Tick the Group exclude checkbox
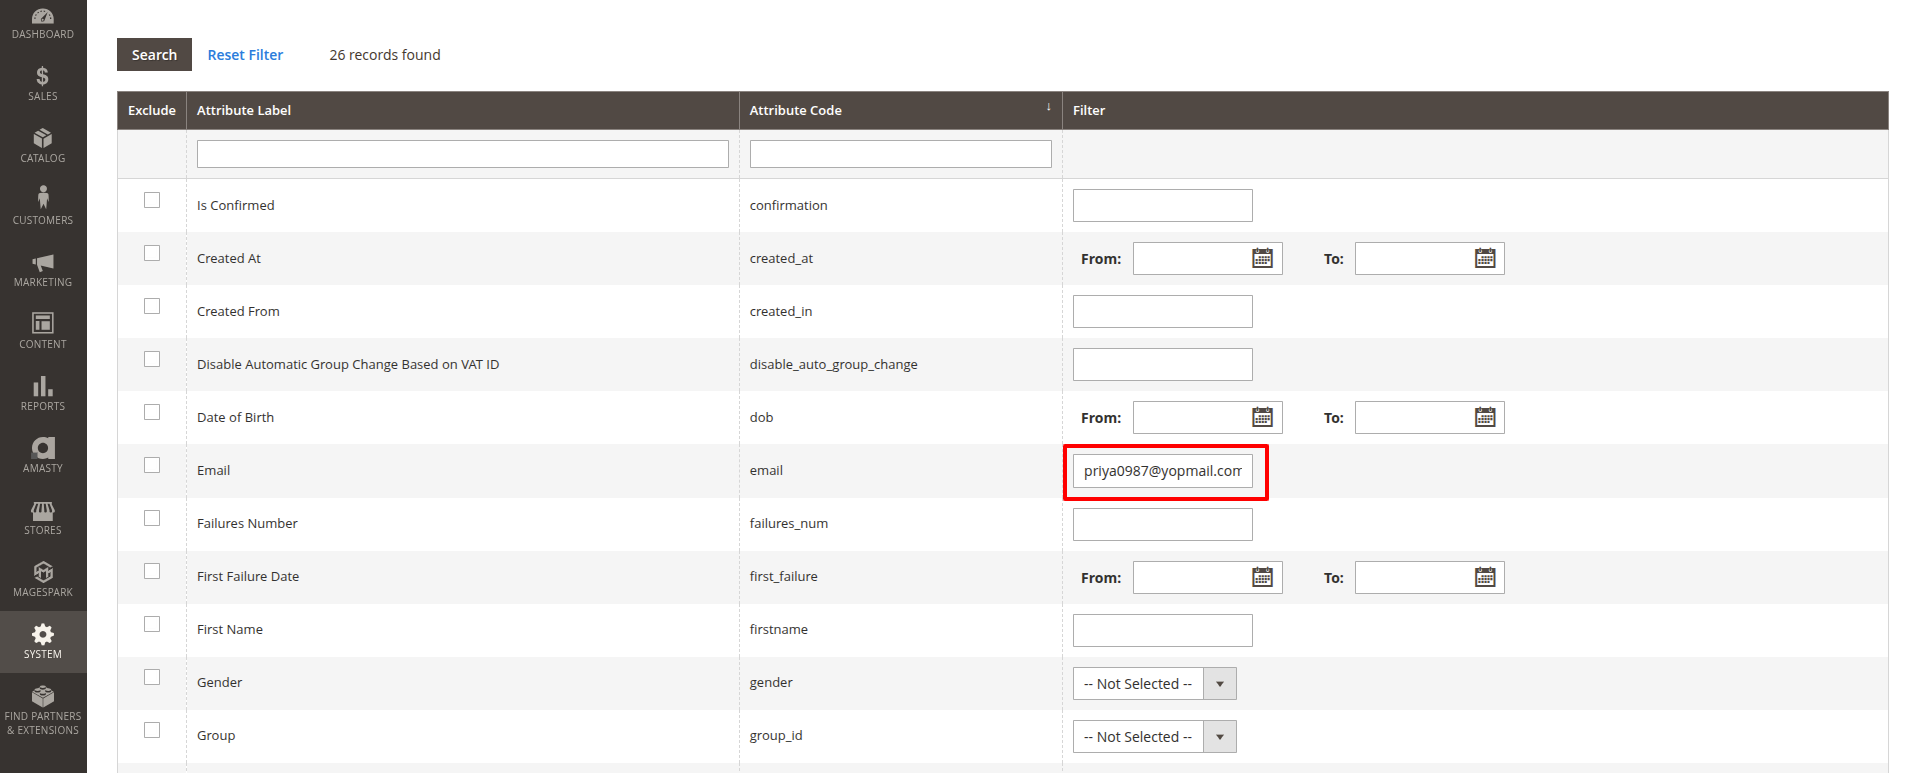The image size is (1912, 773). tap(152, 730)
